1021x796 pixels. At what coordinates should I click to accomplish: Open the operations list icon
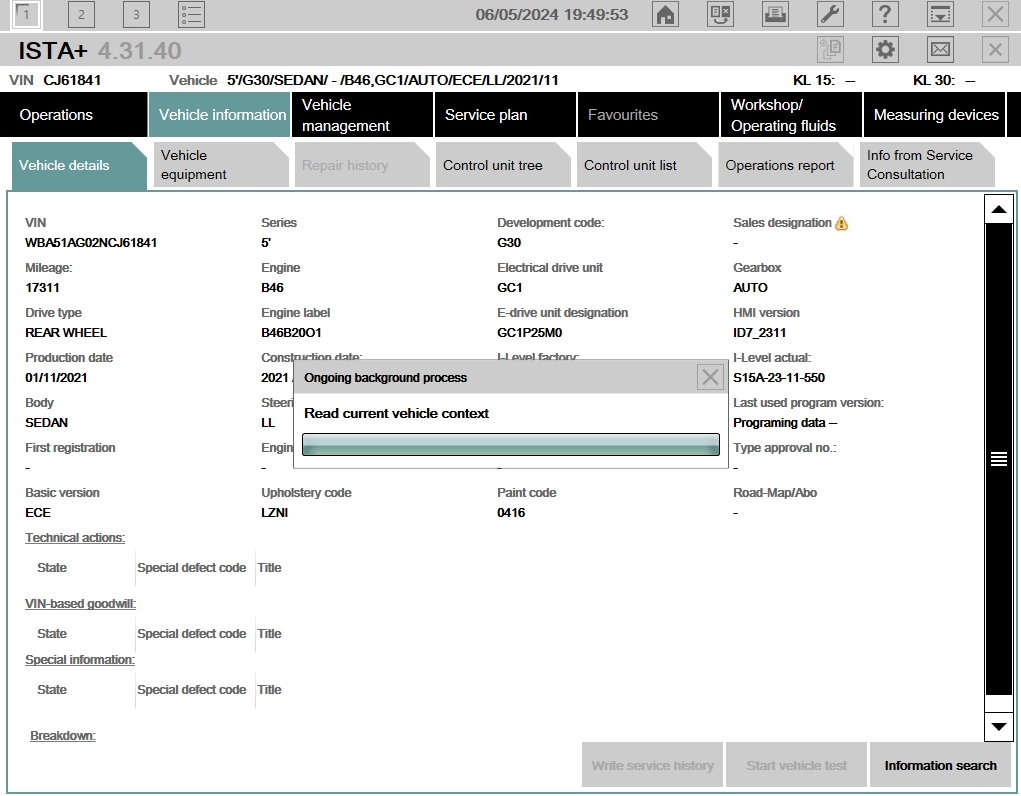coord(191,14)
